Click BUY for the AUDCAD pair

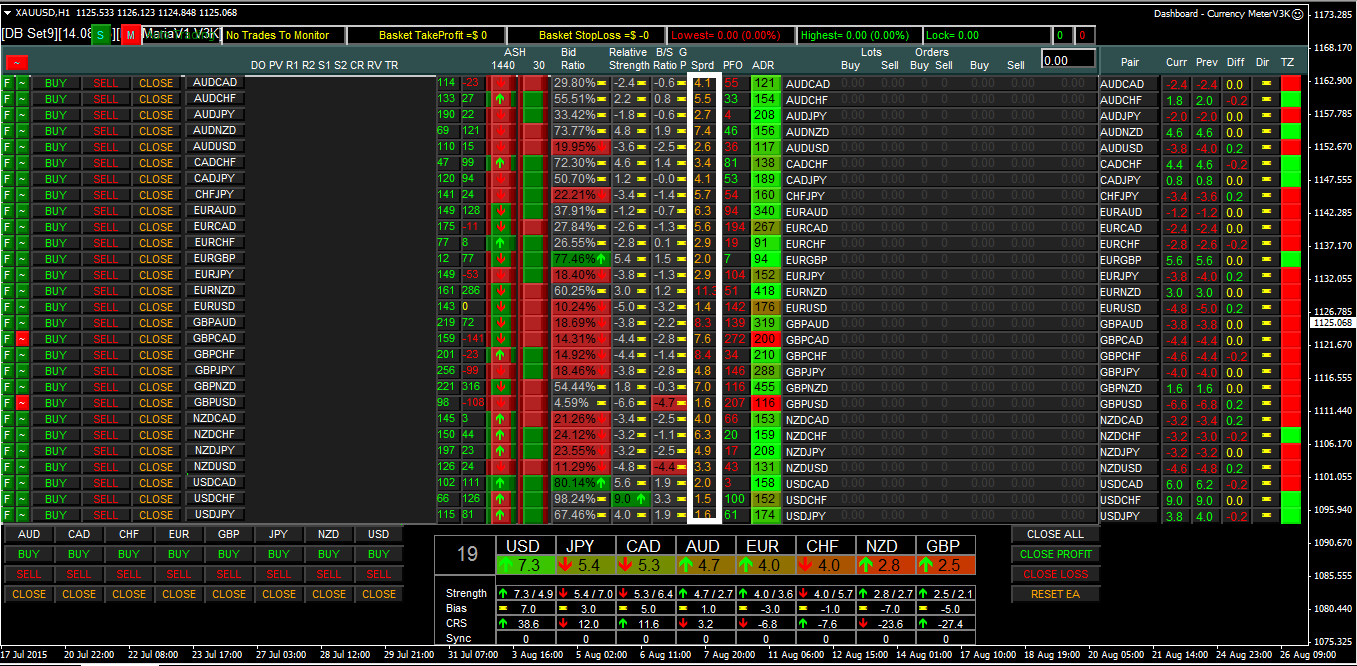tap(56, 83)
